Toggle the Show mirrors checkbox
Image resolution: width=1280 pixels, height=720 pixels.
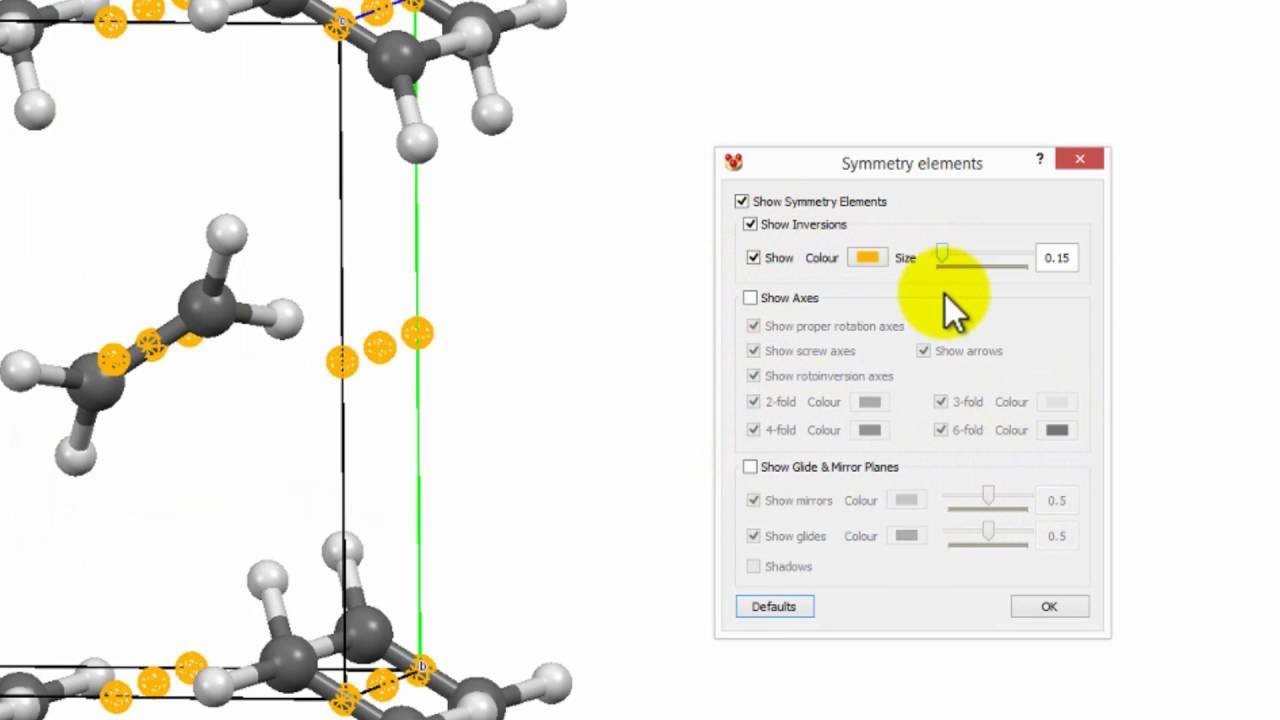[x=753, y=500]
